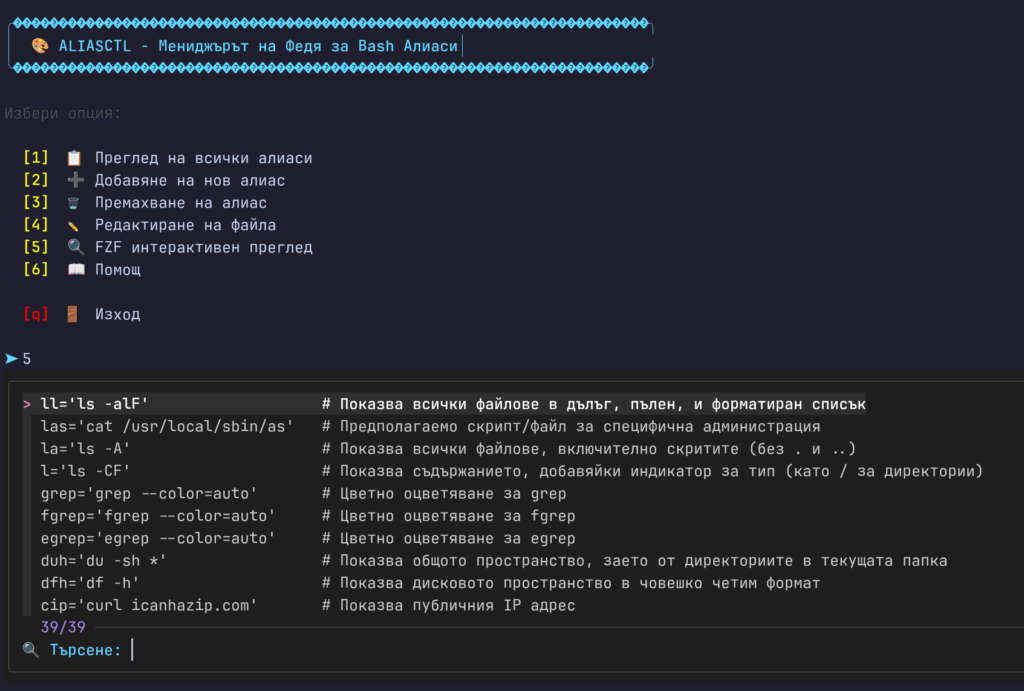This screenshot has height=691, width=1024.
Task: Click the clipboard icon for alias overview
Action: click(73, 158)
